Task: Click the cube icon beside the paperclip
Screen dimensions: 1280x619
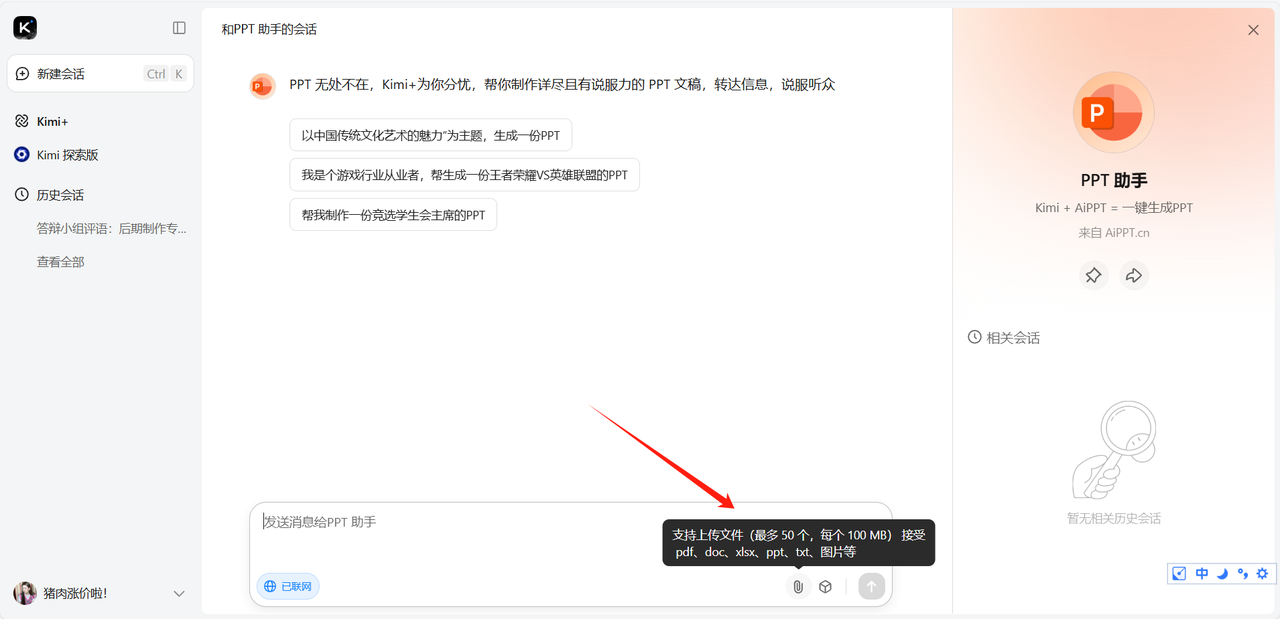Action: tap(825, 587)
